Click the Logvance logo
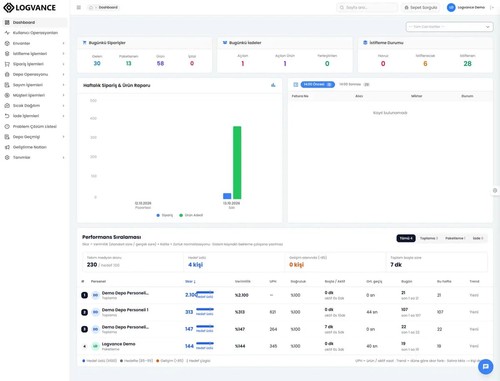The width and height of the screenshot is (500, 381). pyautogui.click(x=29, y=8)
